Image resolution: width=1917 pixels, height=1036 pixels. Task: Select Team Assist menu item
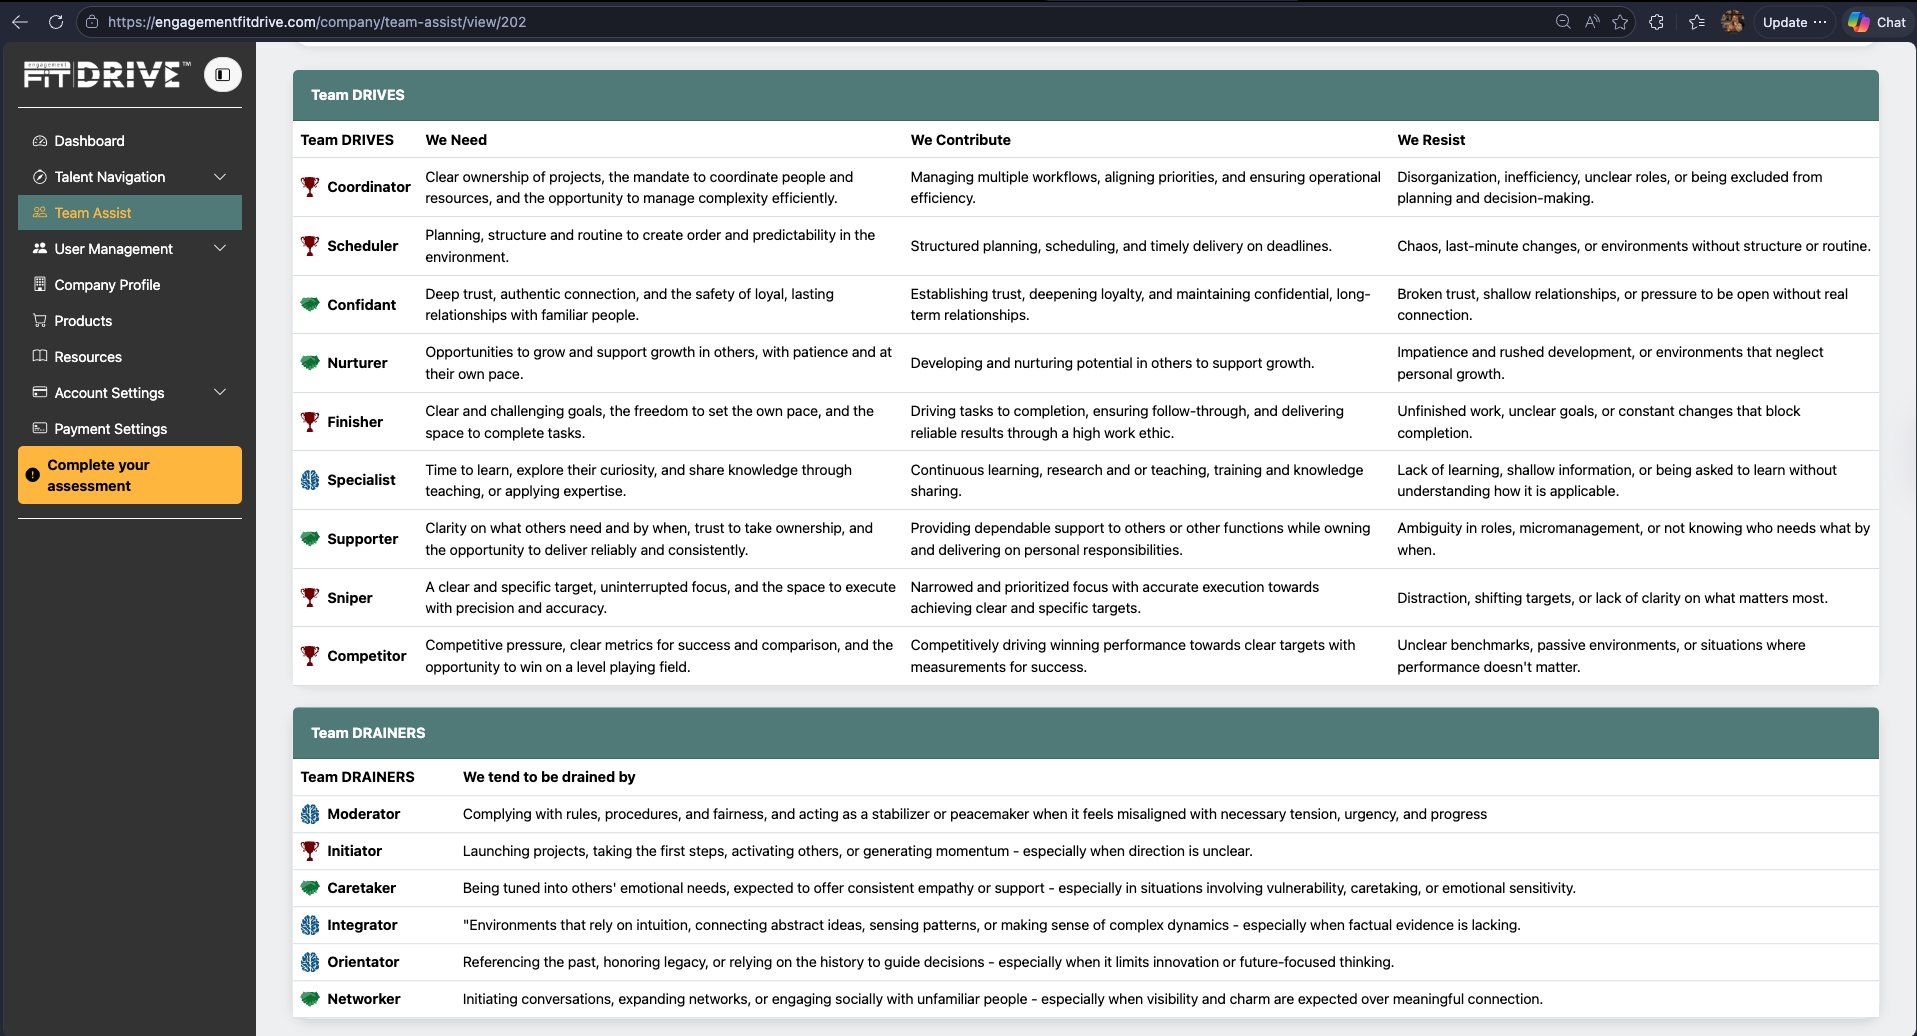pos(130,213)
